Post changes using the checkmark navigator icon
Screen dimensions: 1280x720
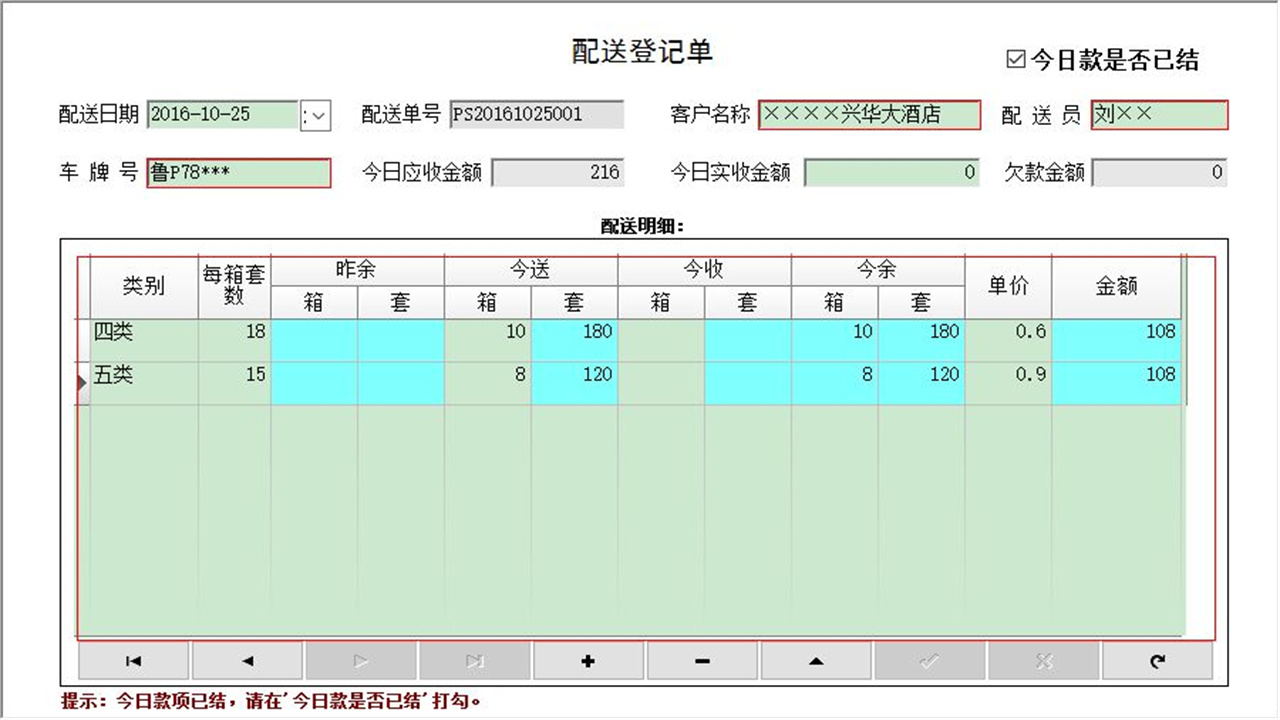tap(930, 660)
